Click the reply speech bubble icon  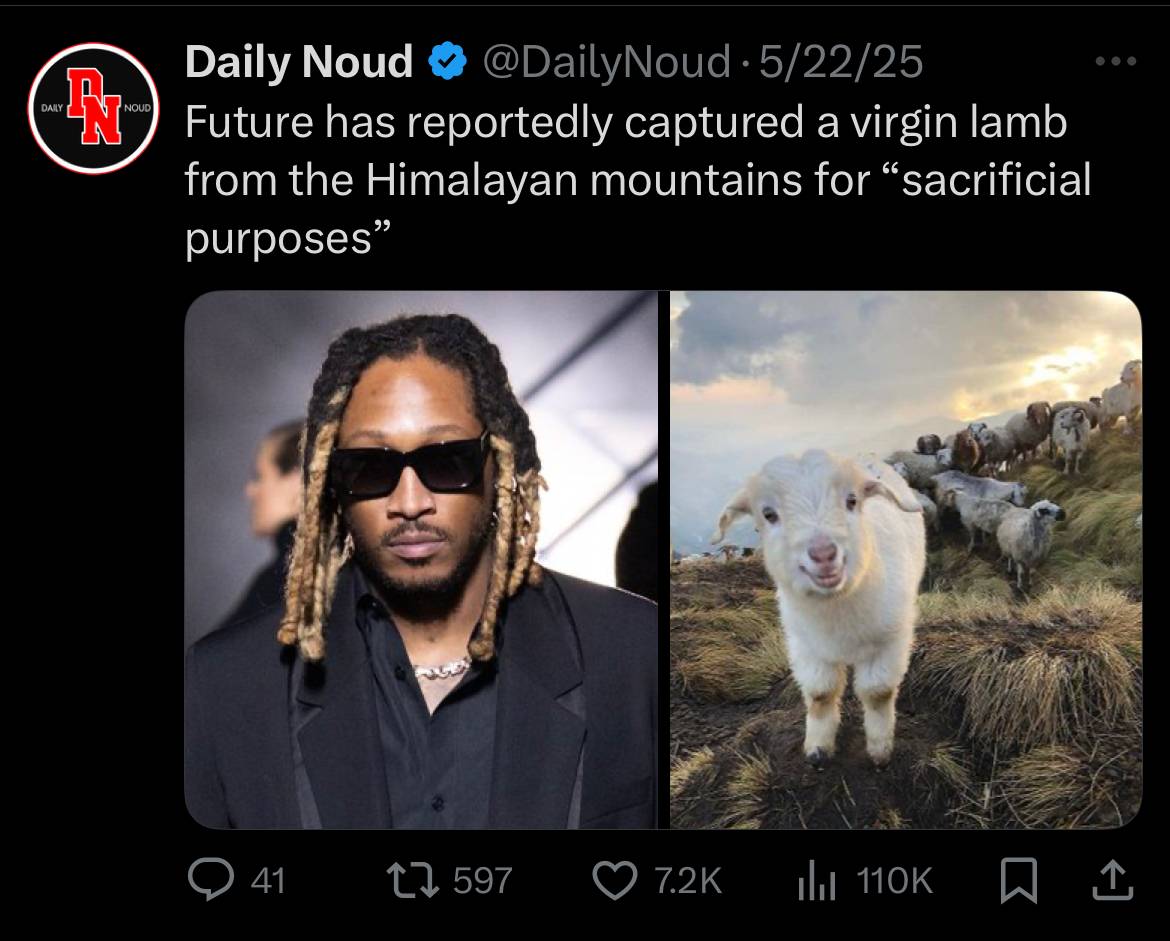pyautogui.click(x=210, y=879)
